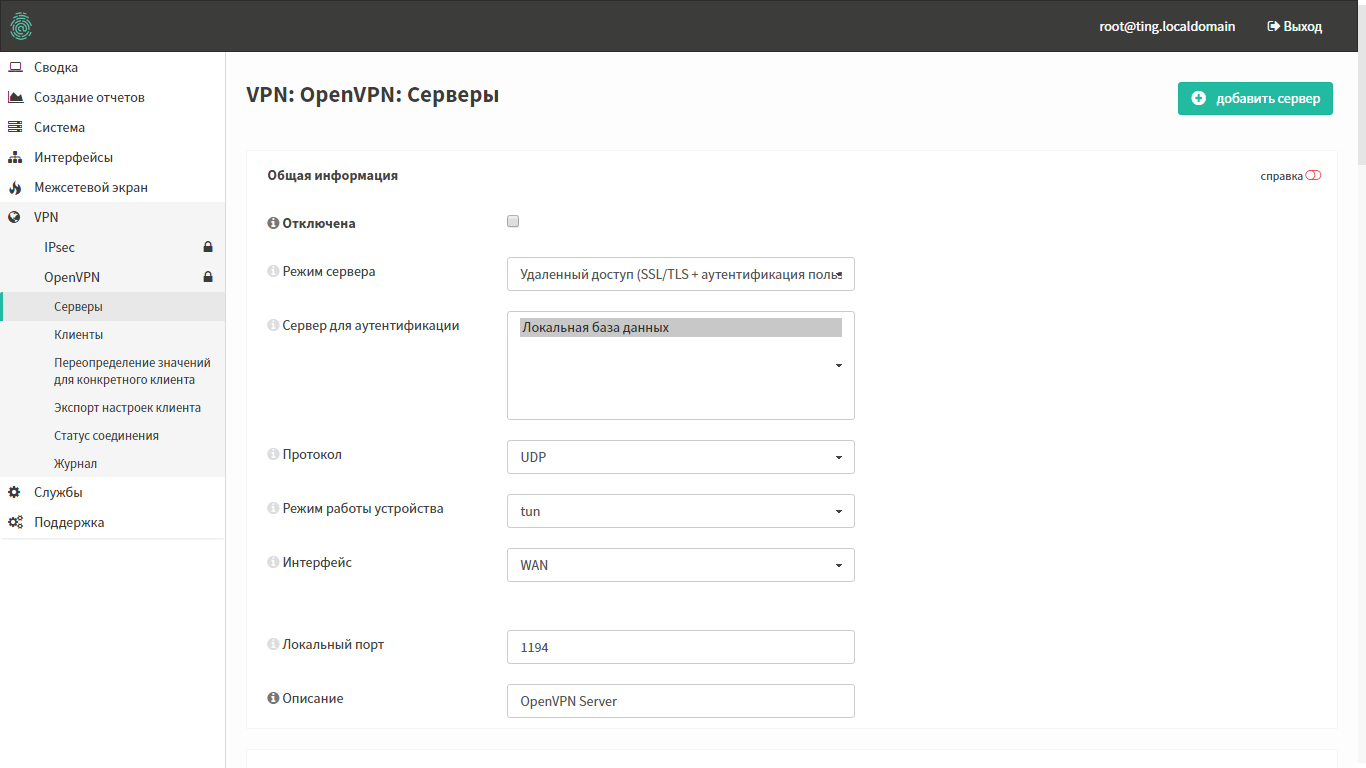Open the Создание отчетов menu section

(x=112, y=98)
